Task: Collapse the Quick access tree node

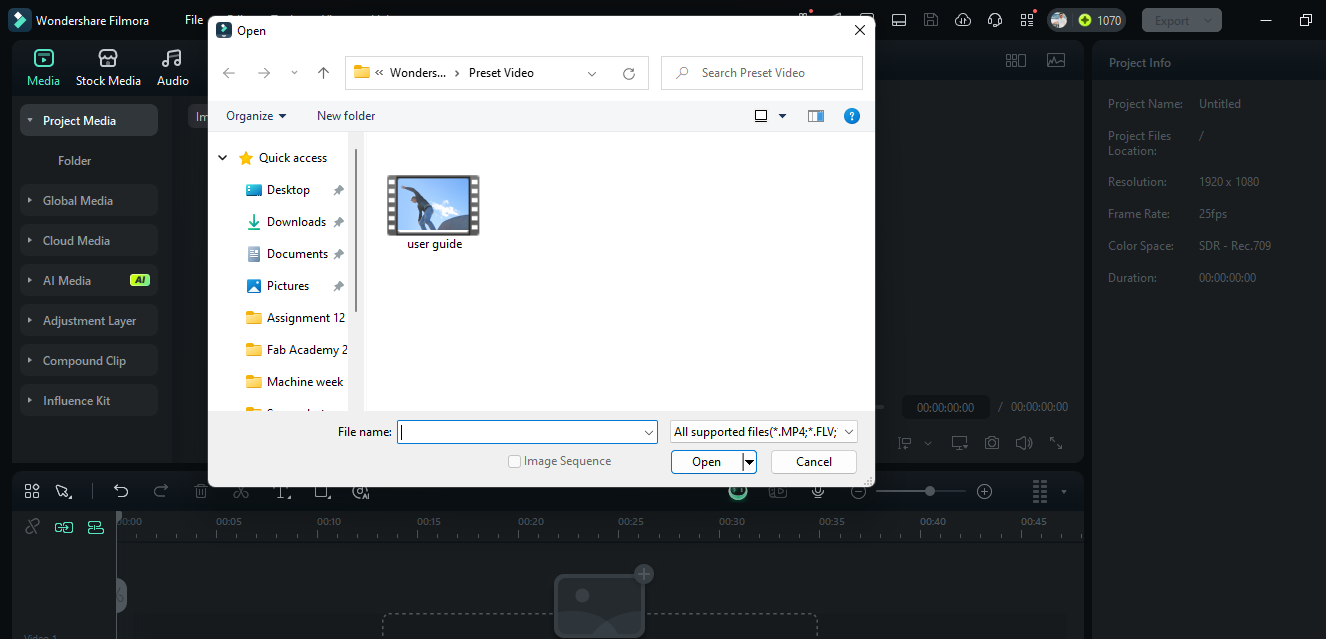Action: [x=222, y=157]
